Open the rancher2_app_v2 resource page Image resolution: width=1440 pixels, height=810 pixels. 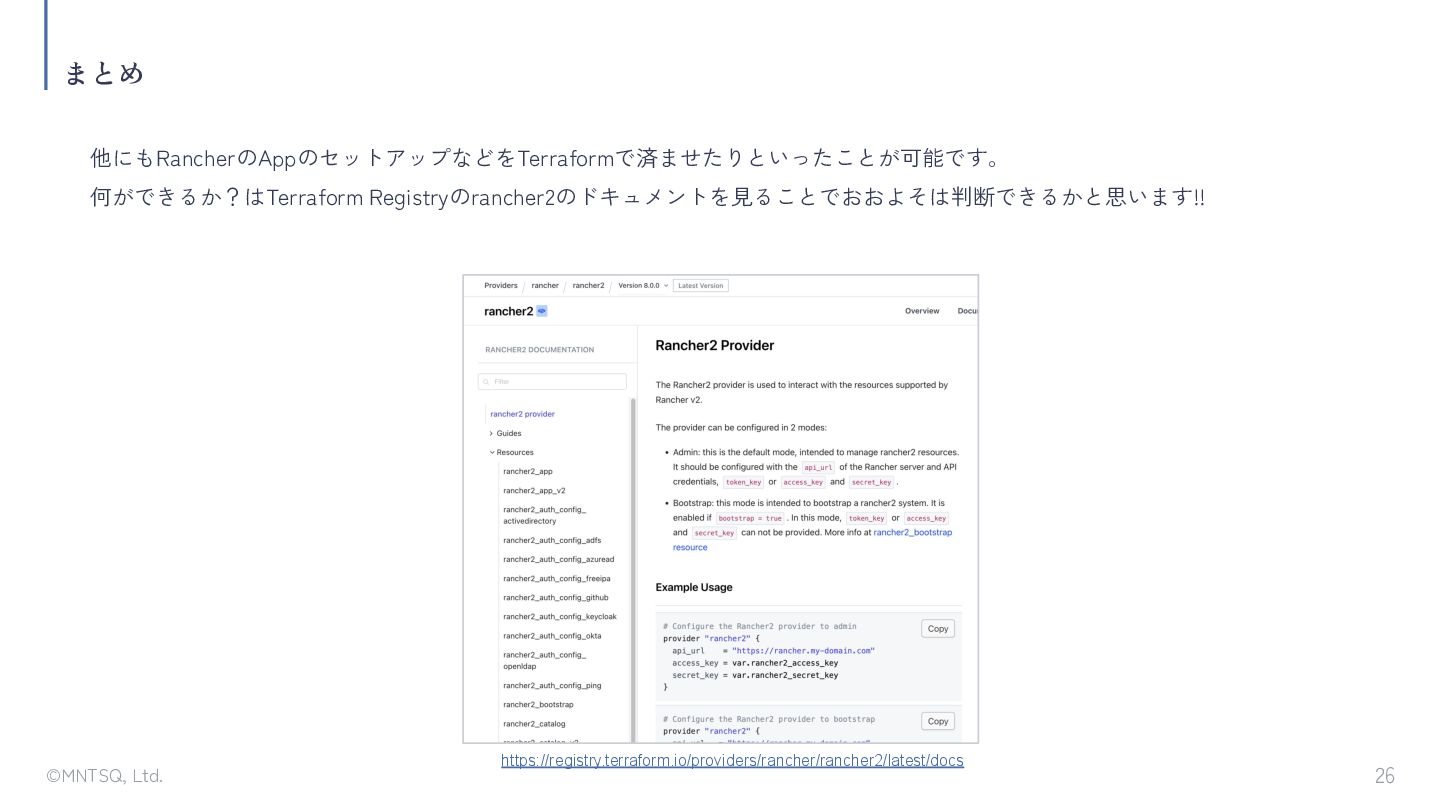(x=534, y=491)
